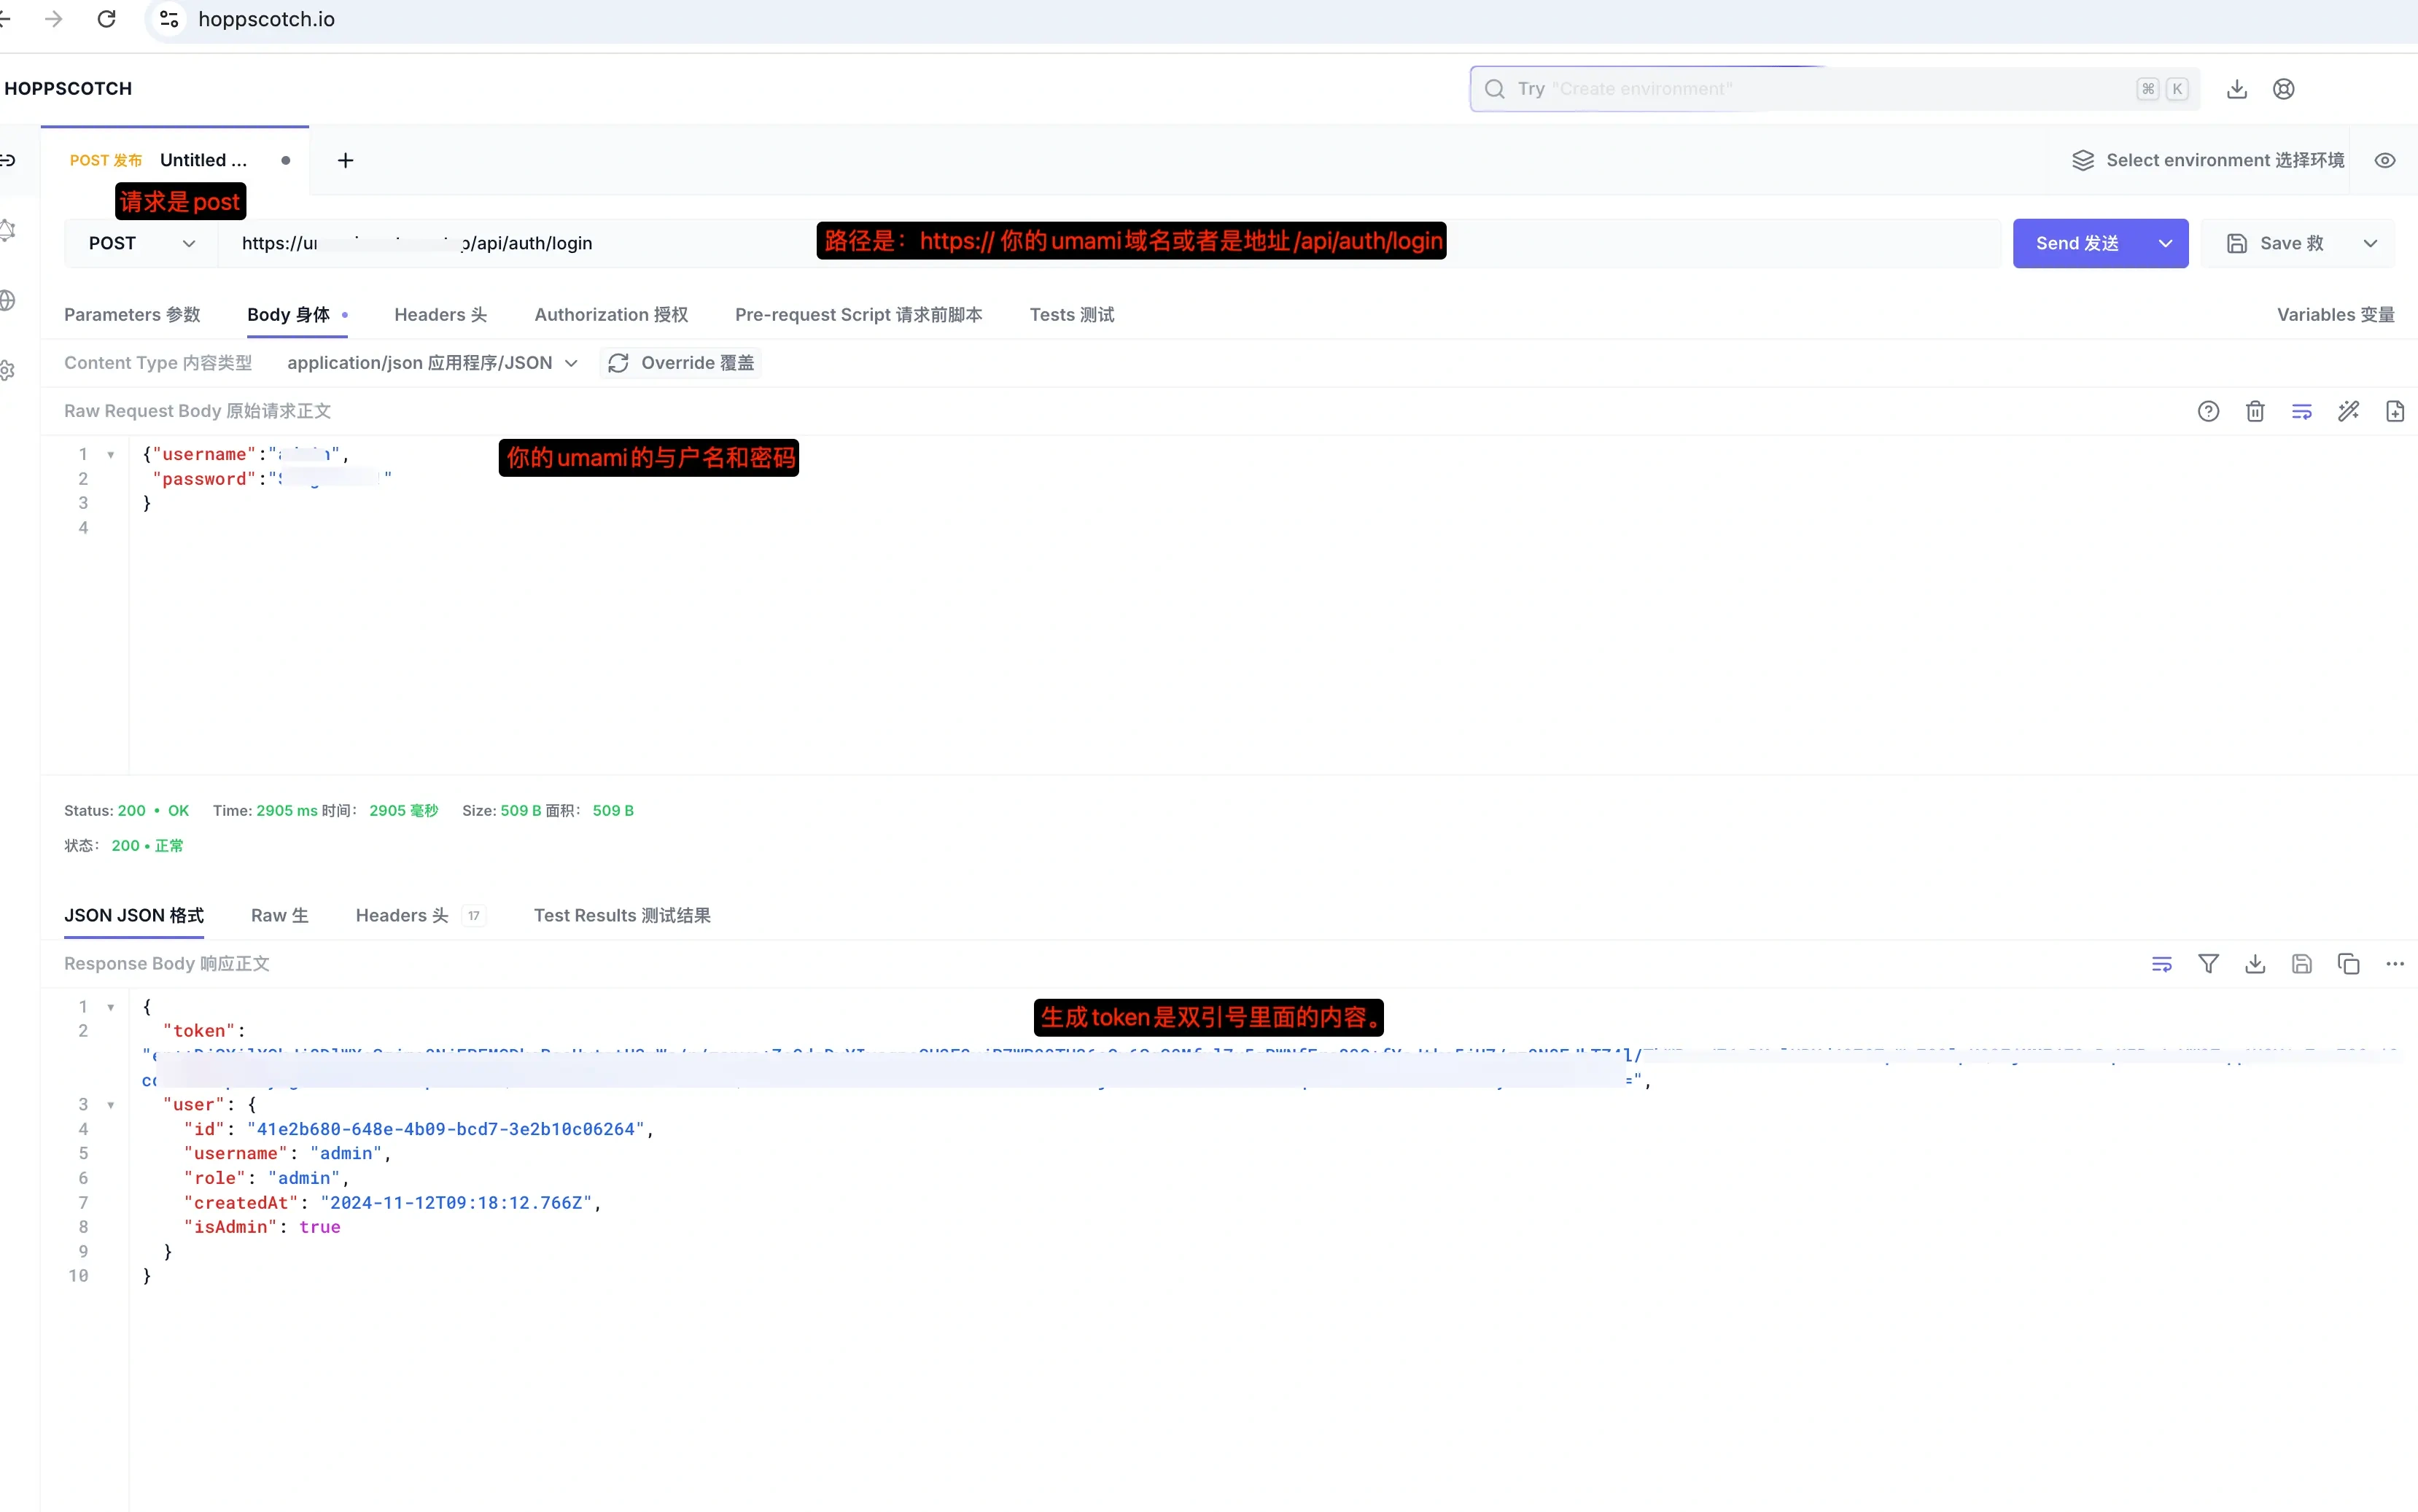Image resolution: width=2418 pixels, height=1512 pixels.
Task: Expand the Send button options chevron
Action: click(x=2165, y=243)
